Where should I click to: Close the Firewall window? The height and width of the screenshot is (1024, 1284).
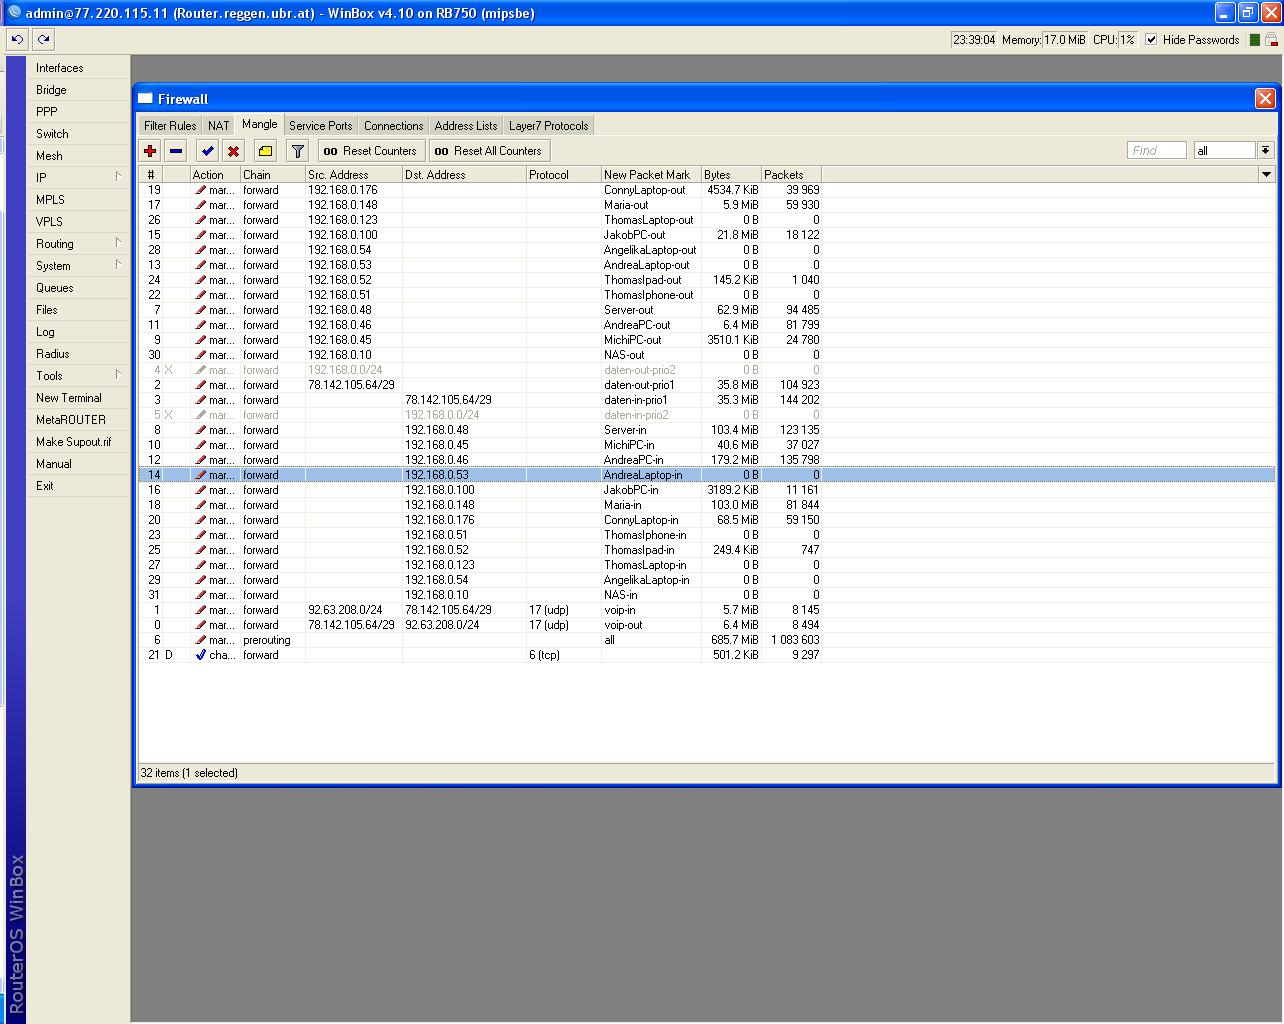[1265, 98]
